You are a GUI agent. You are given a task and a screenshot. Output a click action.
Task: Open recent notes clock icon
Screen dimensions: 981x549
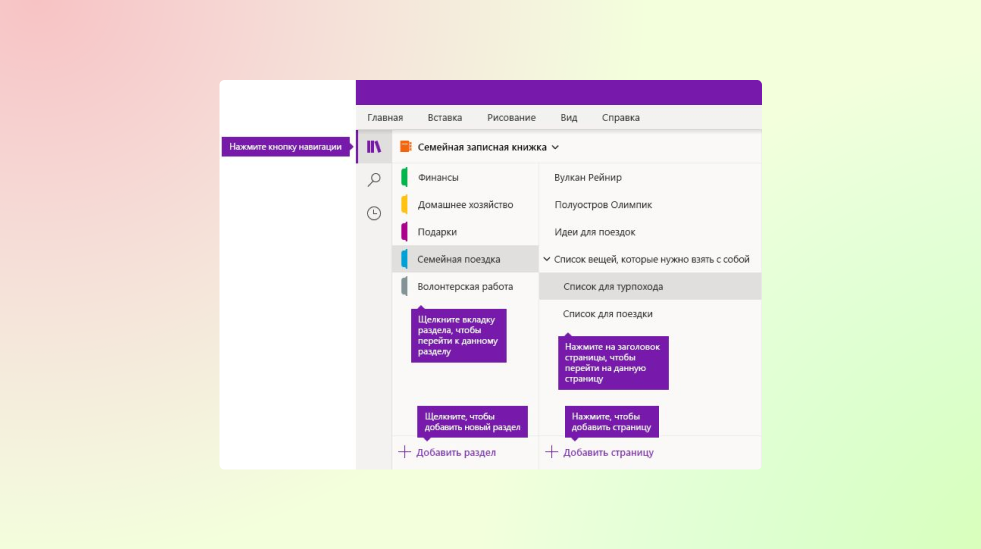[374, 213]
